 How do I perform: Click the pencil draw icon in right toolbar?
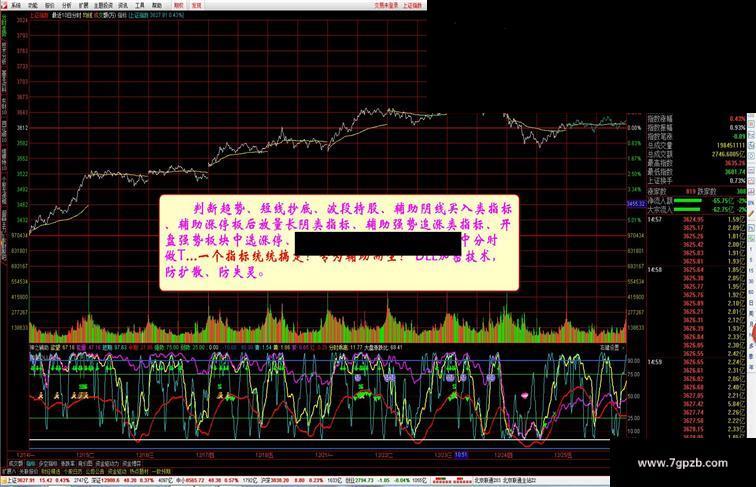pyautogui.click(x=751, y=214)
